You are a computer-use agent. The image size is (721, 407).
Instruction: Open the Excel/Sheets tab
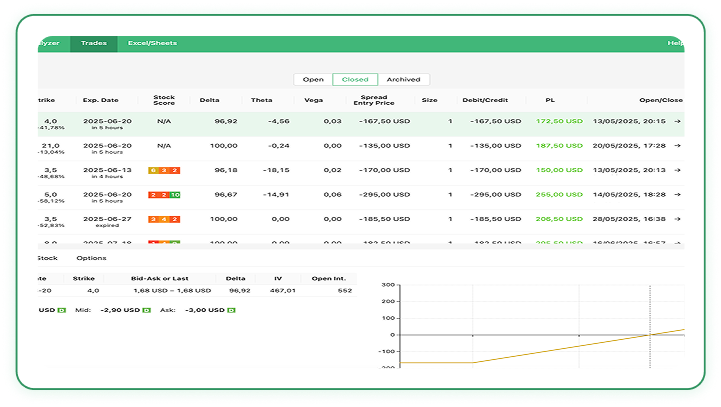point(152,43)
